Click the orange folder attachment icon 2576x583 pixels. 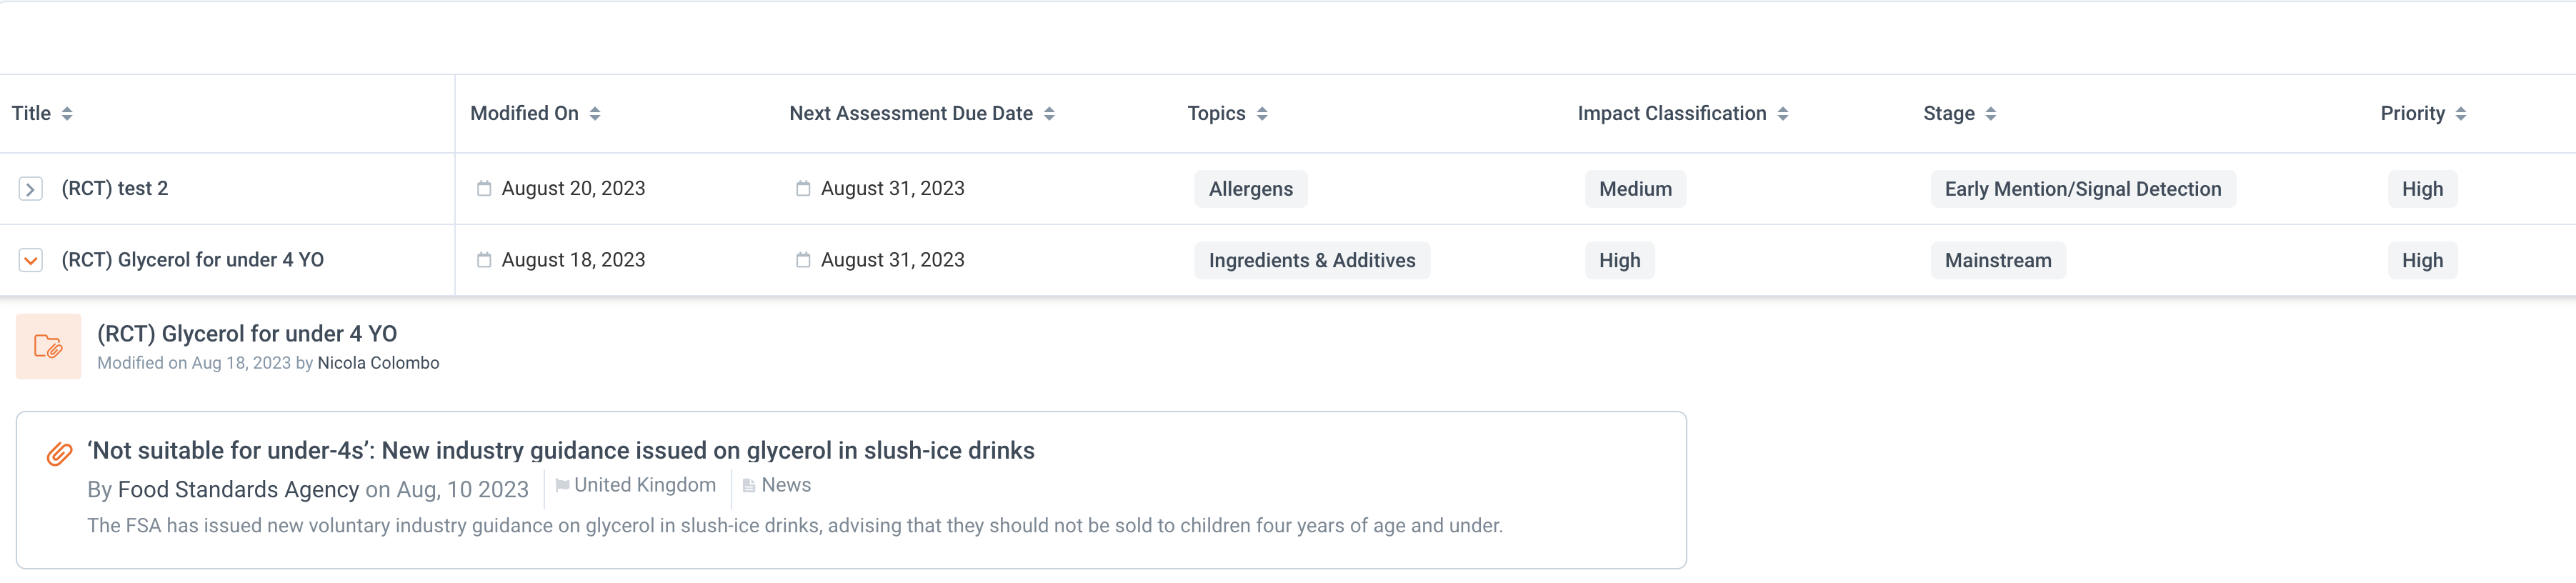(48, 347)
